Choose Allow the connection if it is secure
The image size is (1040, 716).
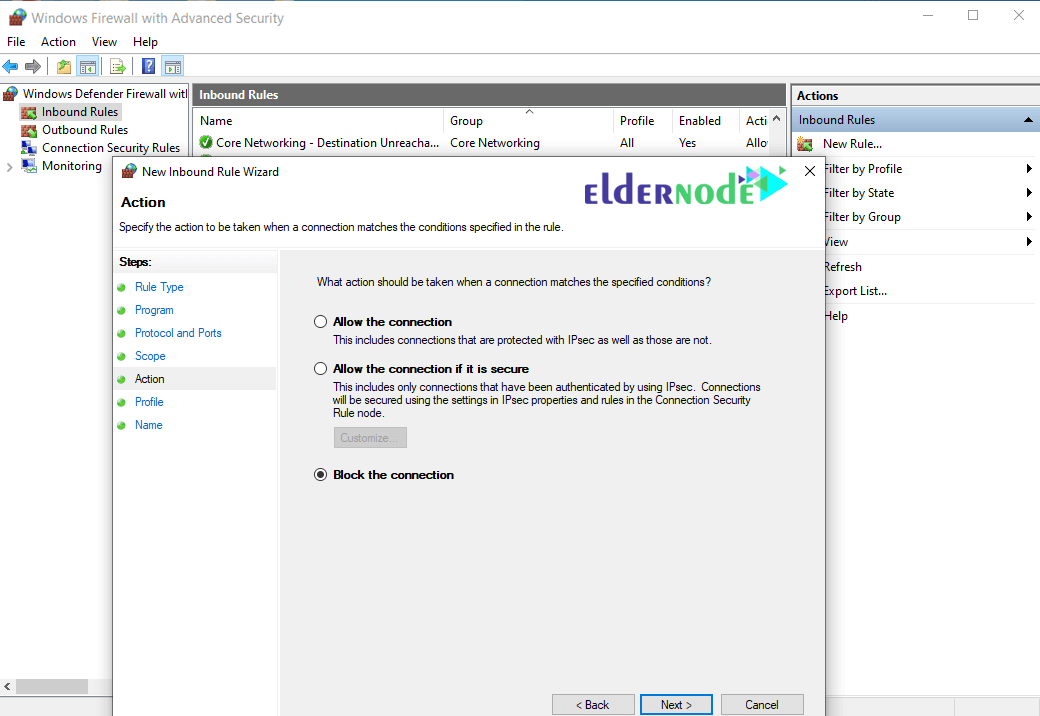(x=321, y=368)
